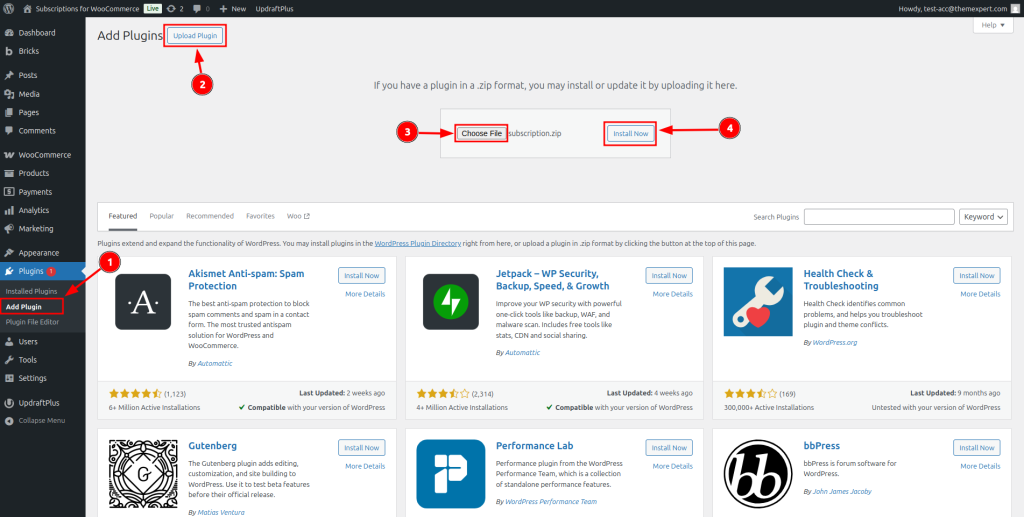The image size is (1024, 517).
Task: Collapse the admin sidebar menu
Action: [x=42, y=420]
